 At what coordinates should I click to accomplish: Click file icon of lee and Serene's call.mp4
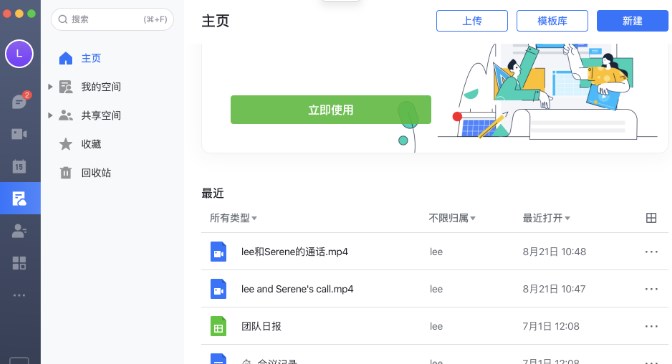[x=218, y=289]
